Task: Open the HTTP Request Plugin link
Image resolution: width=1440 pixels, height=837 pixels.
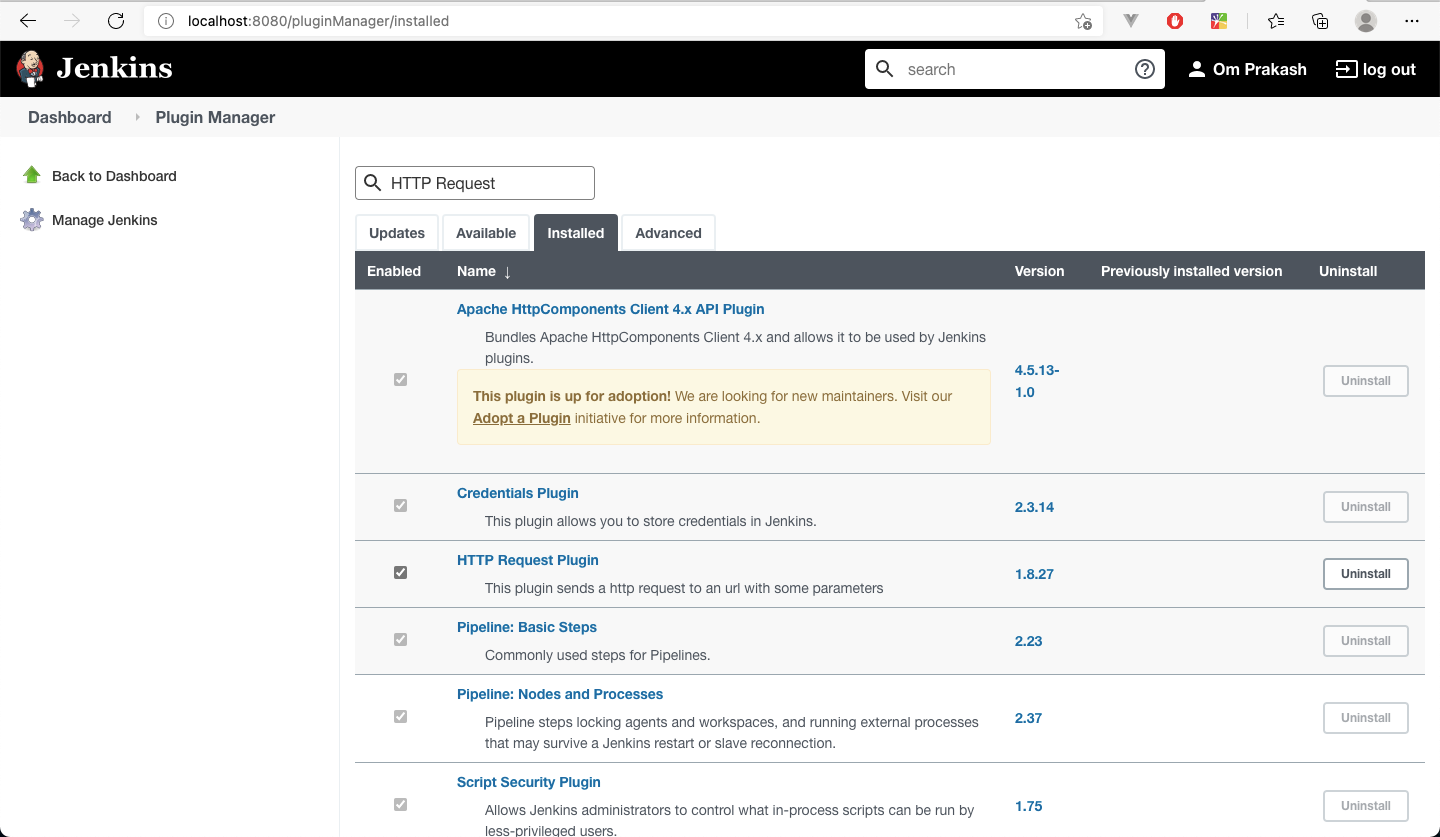Action: 528,560
